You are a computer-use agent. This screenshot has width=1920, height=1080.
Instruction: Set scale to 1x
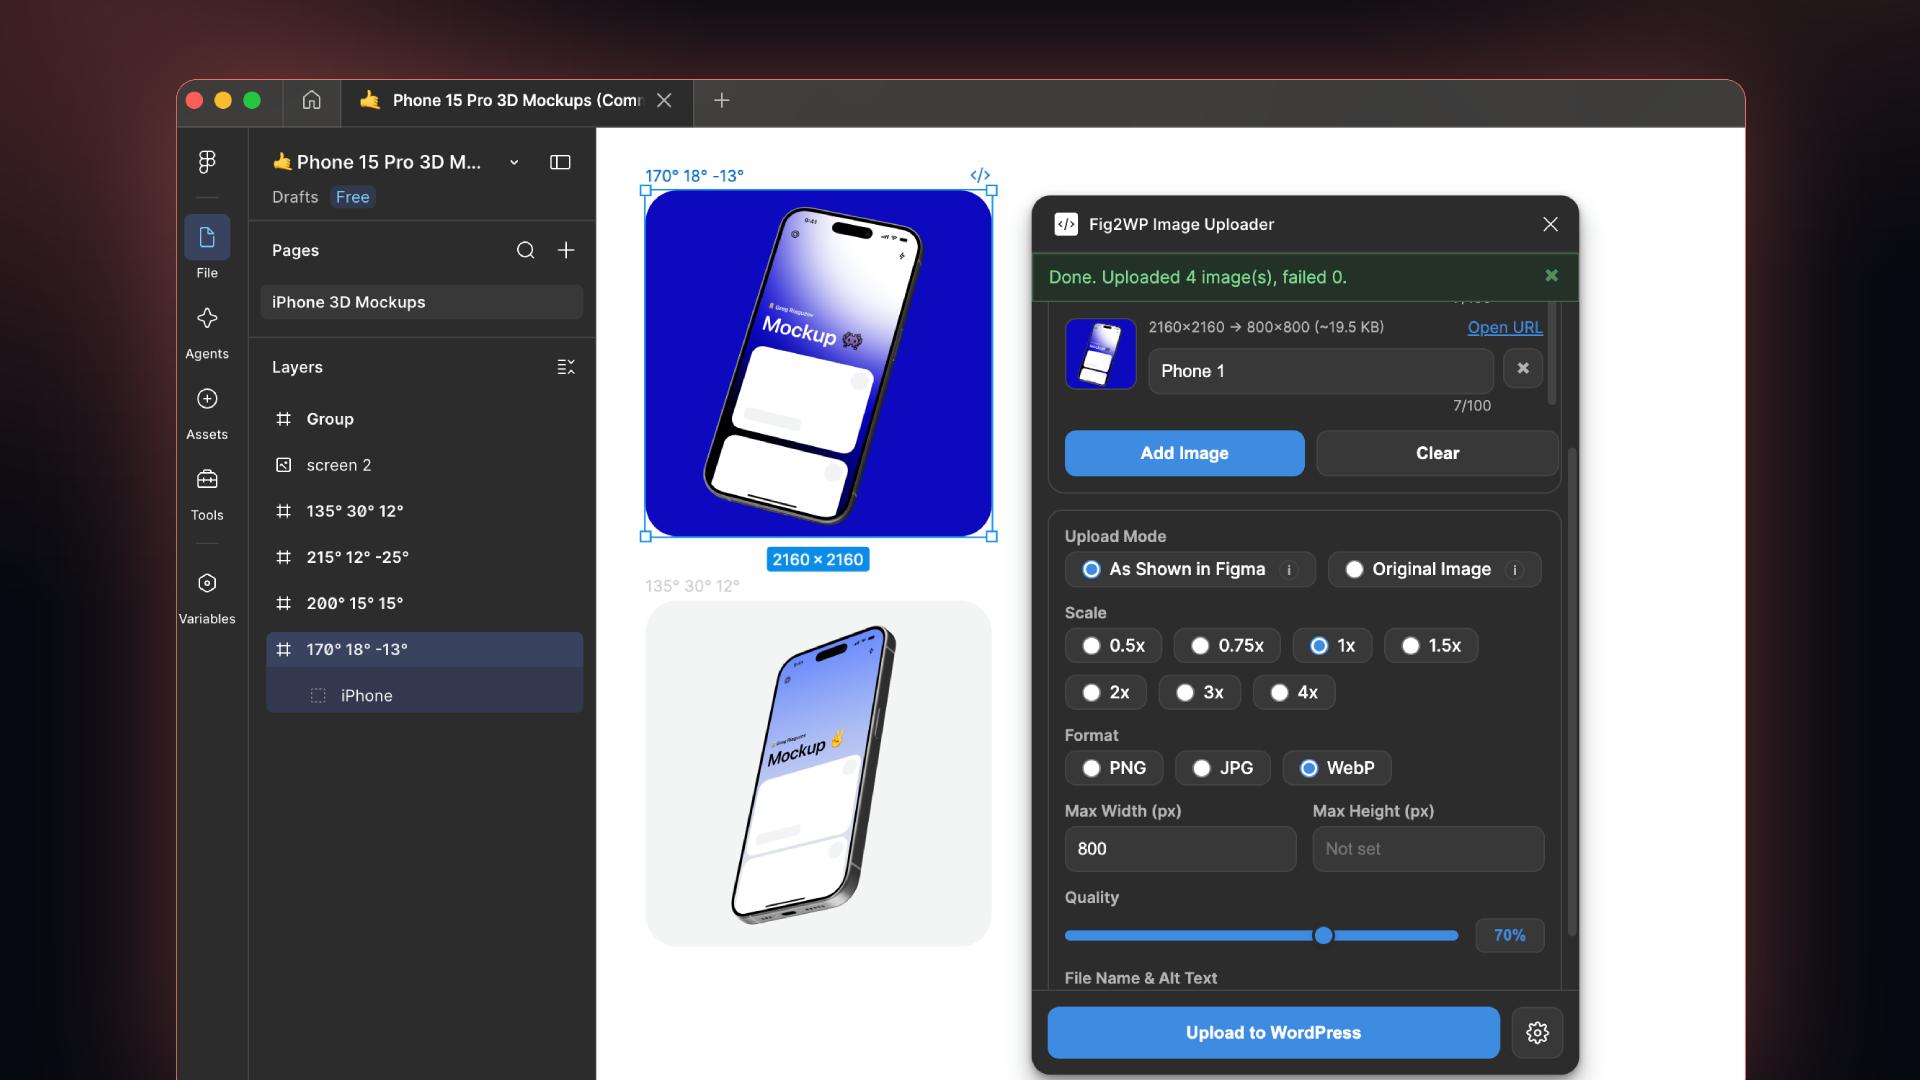pyautogui.click(x=1332, y=645)
